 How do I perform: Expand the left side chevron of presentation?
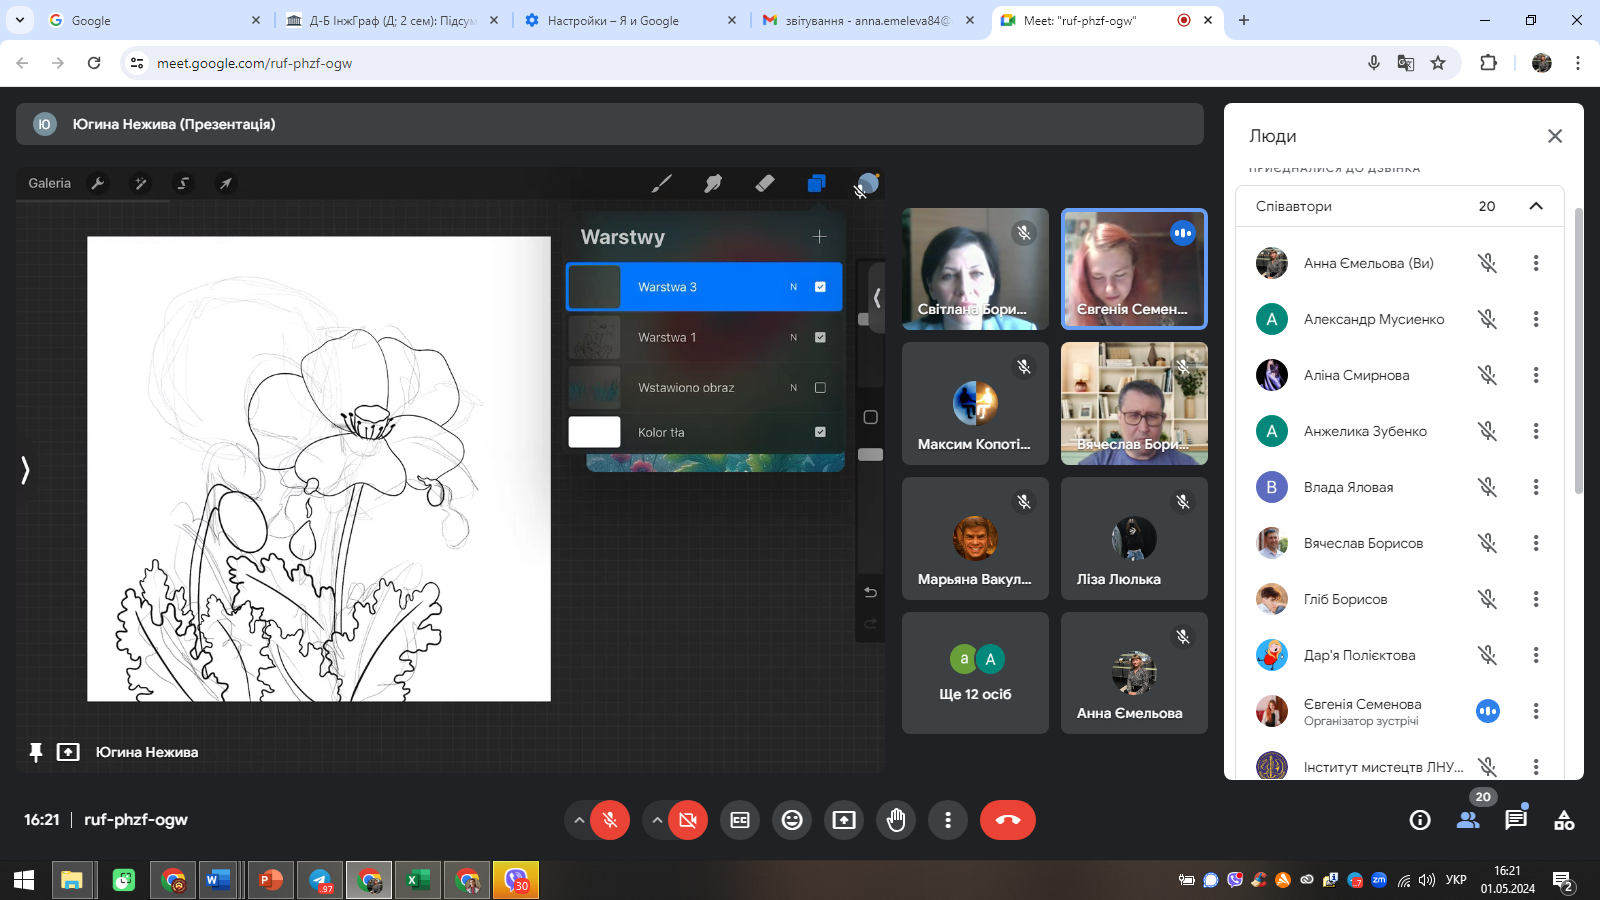coord(25,470)
